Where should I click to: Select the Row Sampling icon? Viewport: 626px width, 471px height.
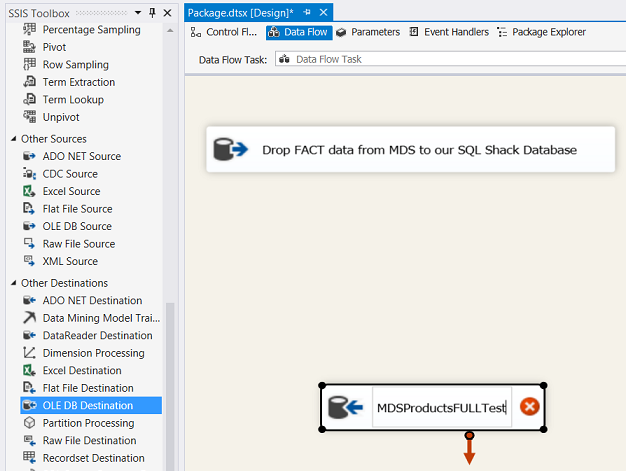[29, 64]
